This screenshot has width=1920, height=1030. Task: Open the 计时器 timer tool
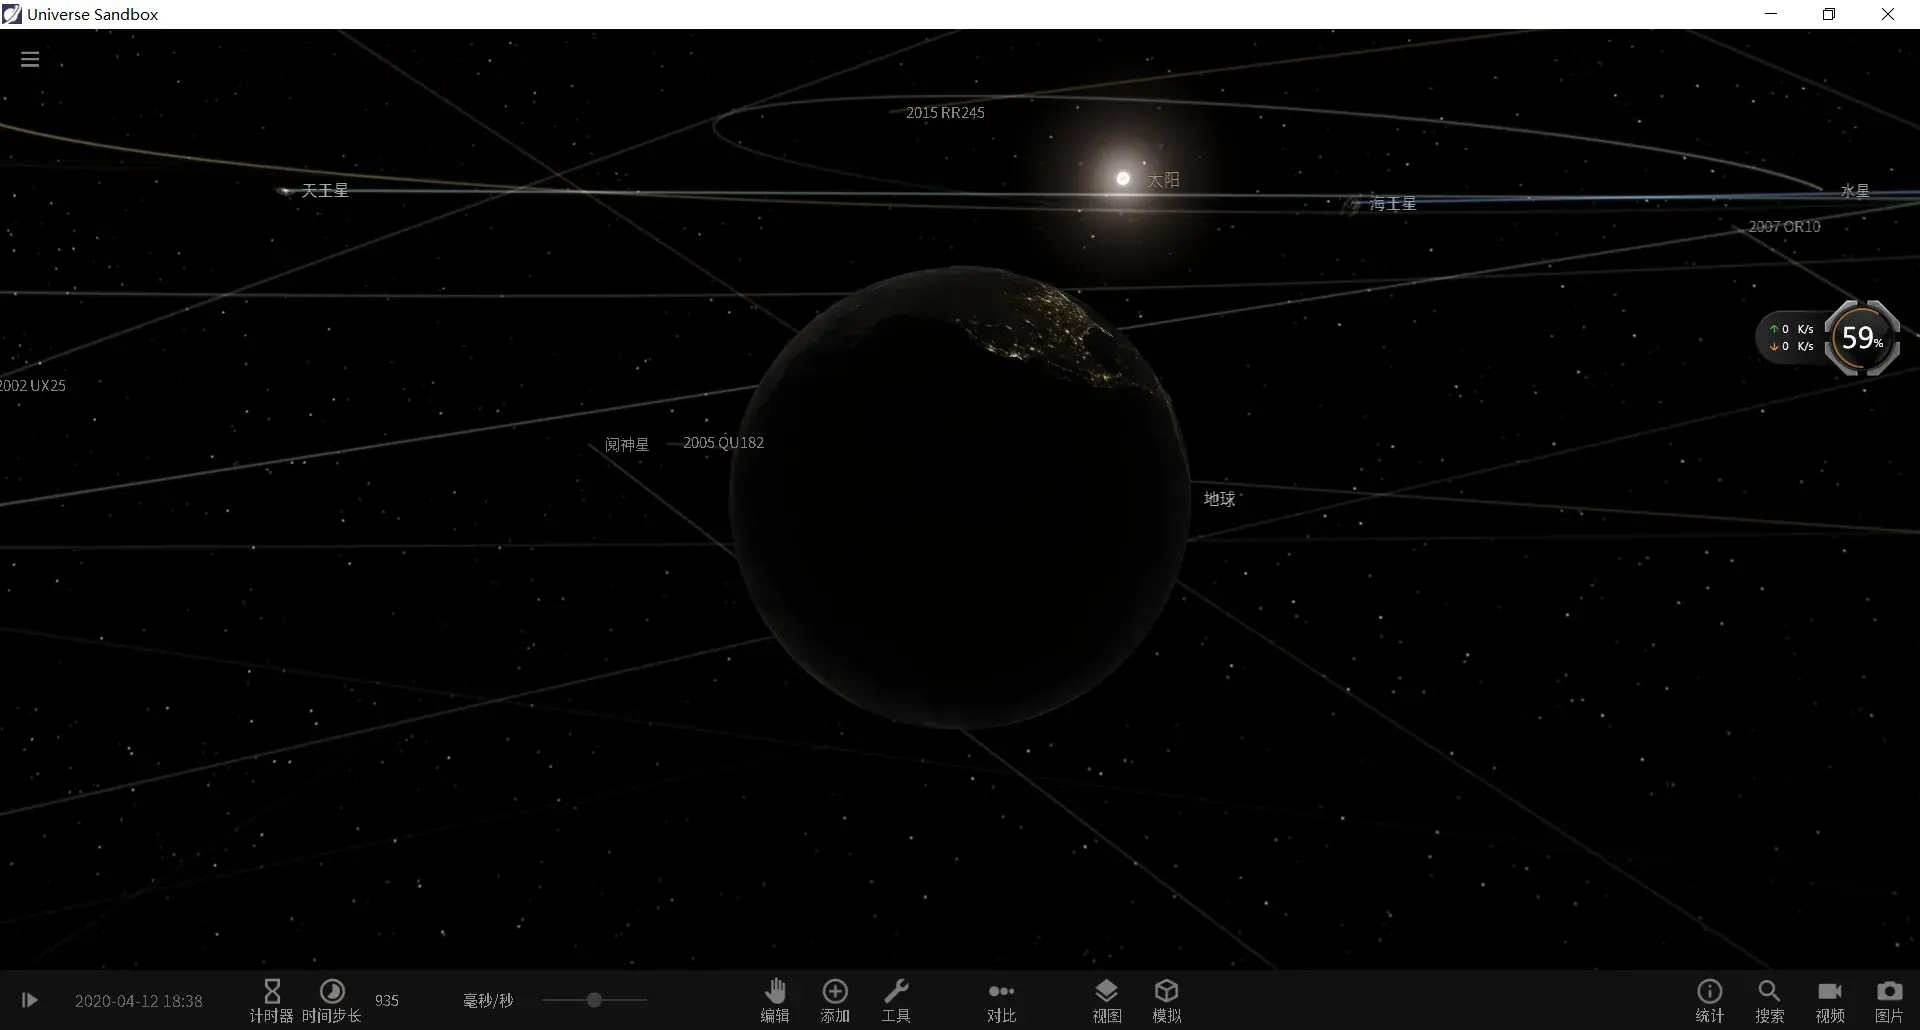(x=271, y=1001)
